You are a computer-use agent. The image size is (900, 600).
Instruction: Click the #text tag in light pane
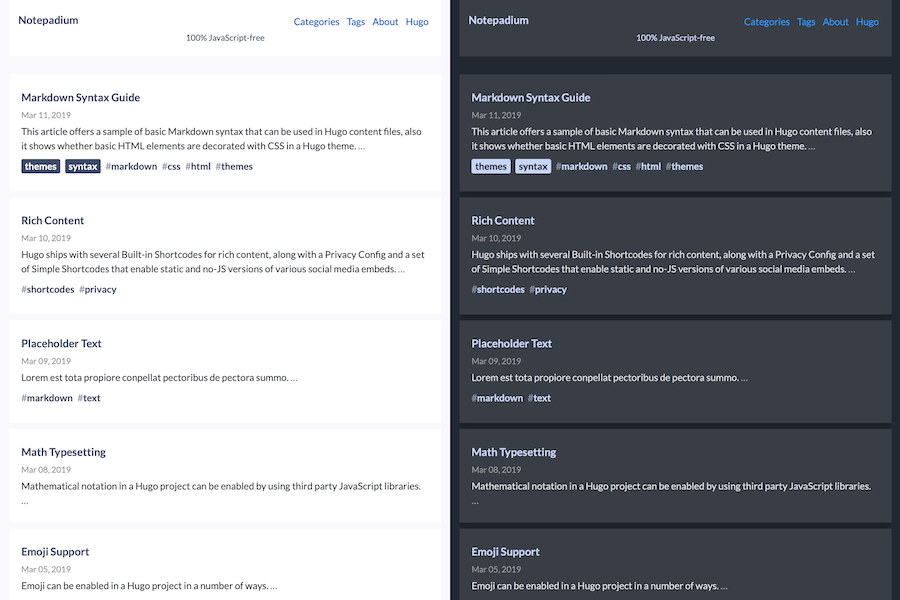(x=89, y=399)
